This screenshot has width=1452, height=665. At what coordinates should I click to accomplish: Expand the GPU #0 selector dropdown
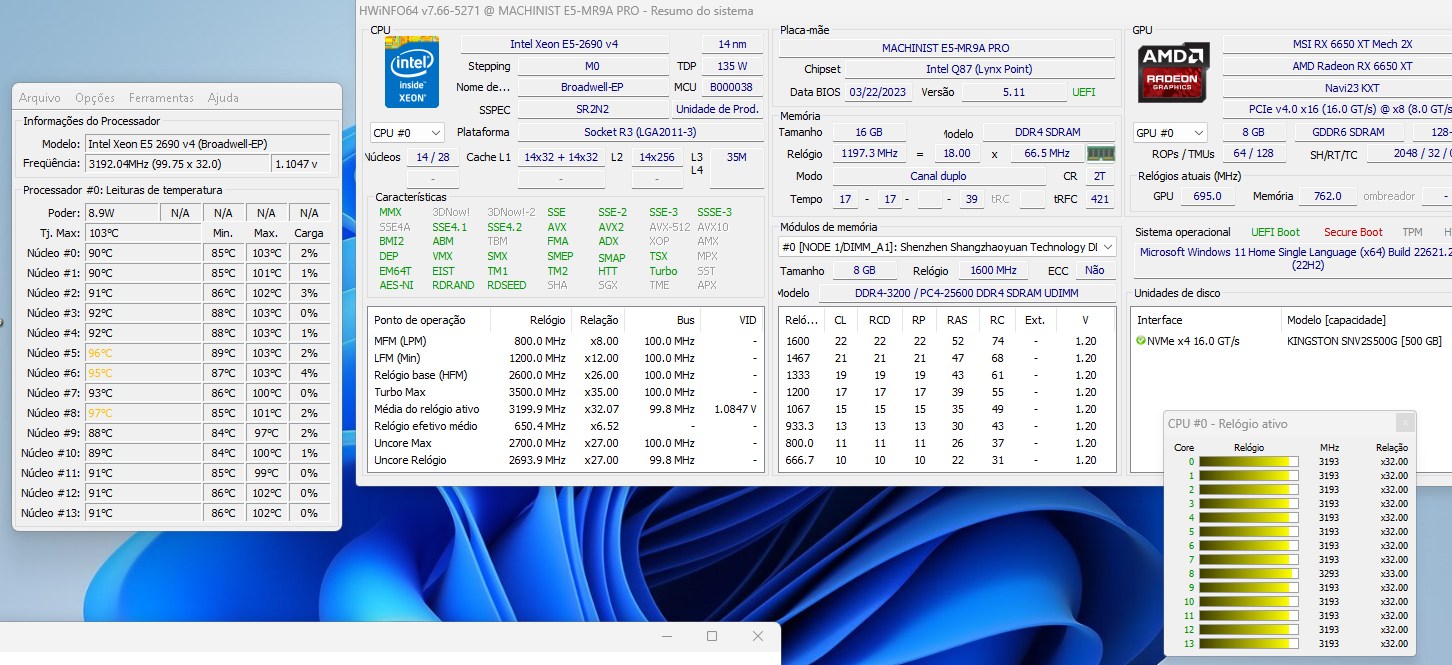[x=1170, y=132]
